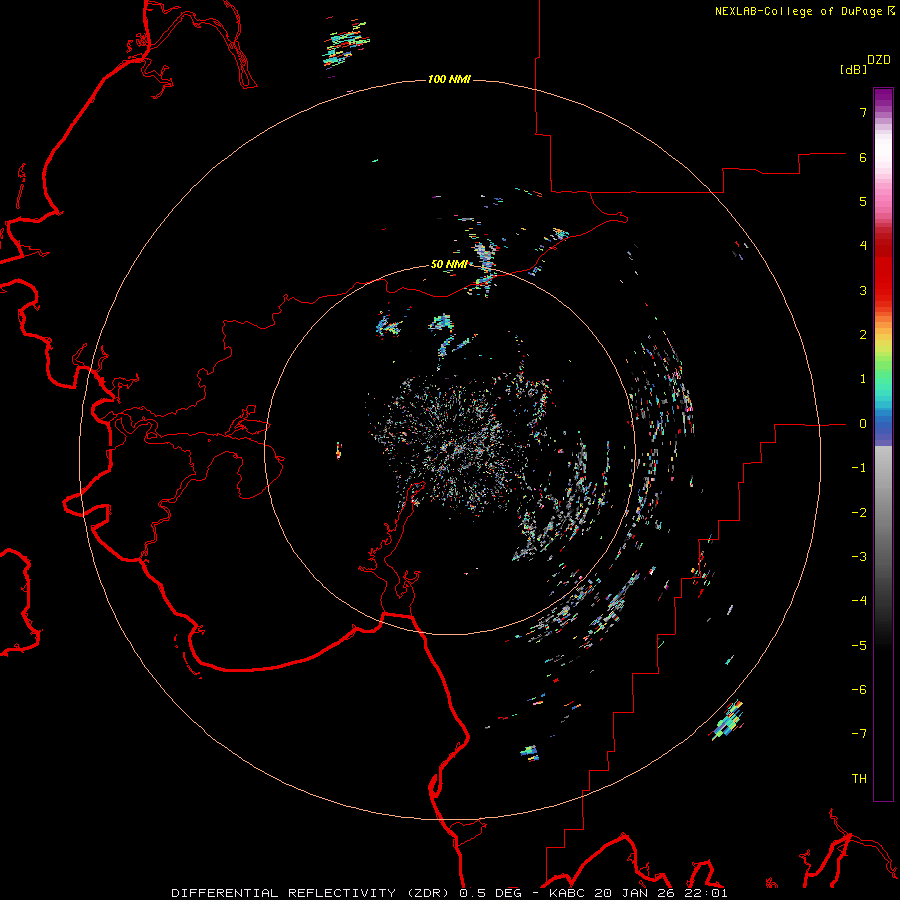Click the red band of the ZDR color bar
This screenshot has height=900, width=900.
(883, 267)
